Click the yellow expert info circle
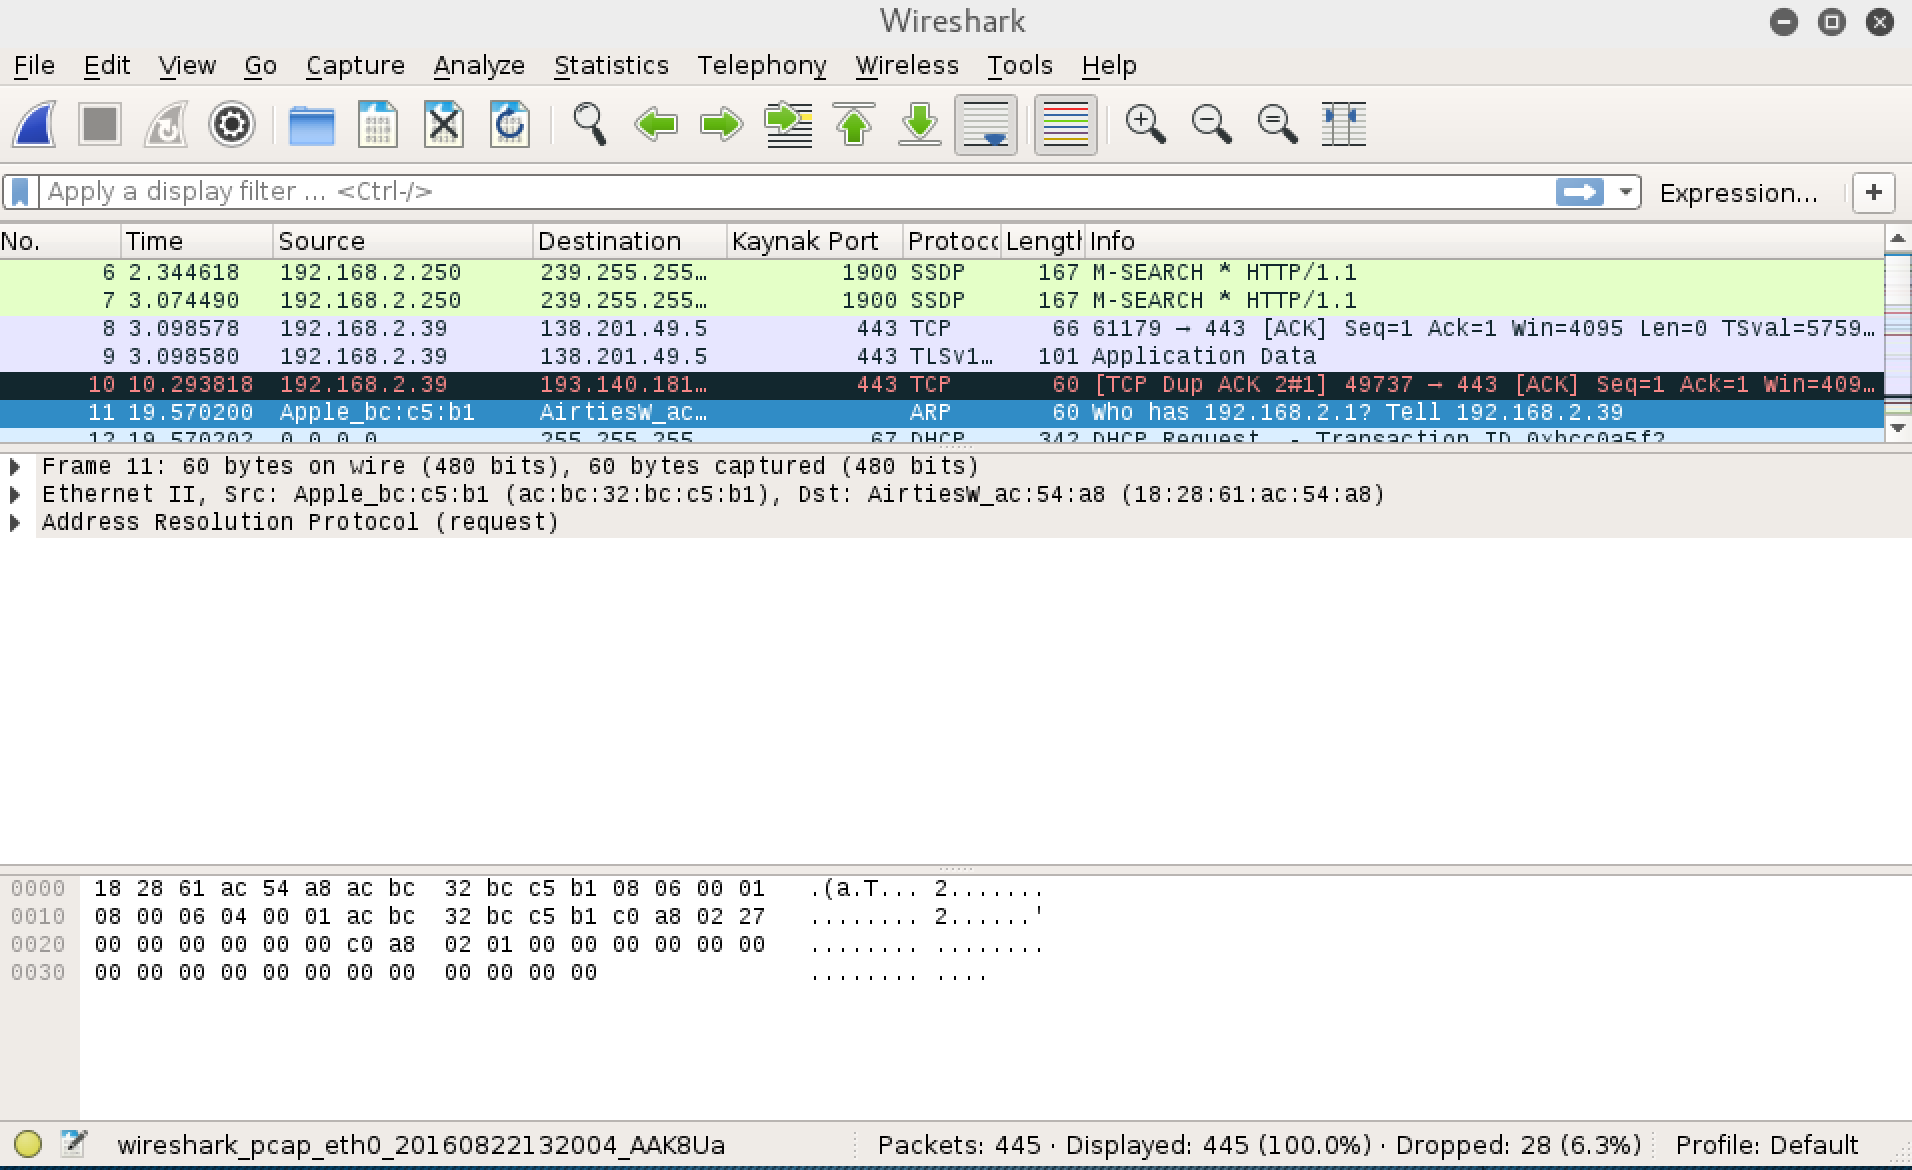The width and height of the screenshot is (1912, 1170). [28, 1144]
